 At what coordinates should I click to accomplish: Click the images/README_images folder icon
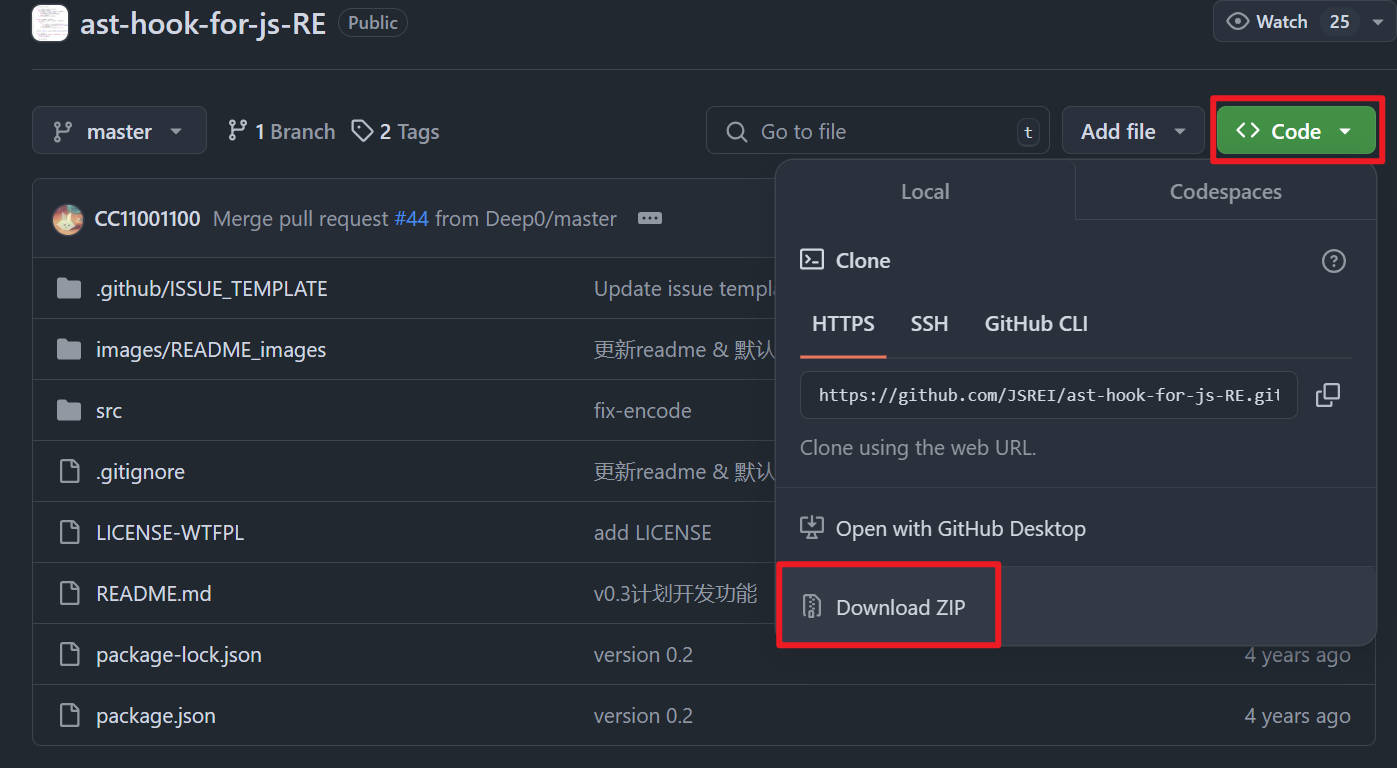[x=69, y=350]
